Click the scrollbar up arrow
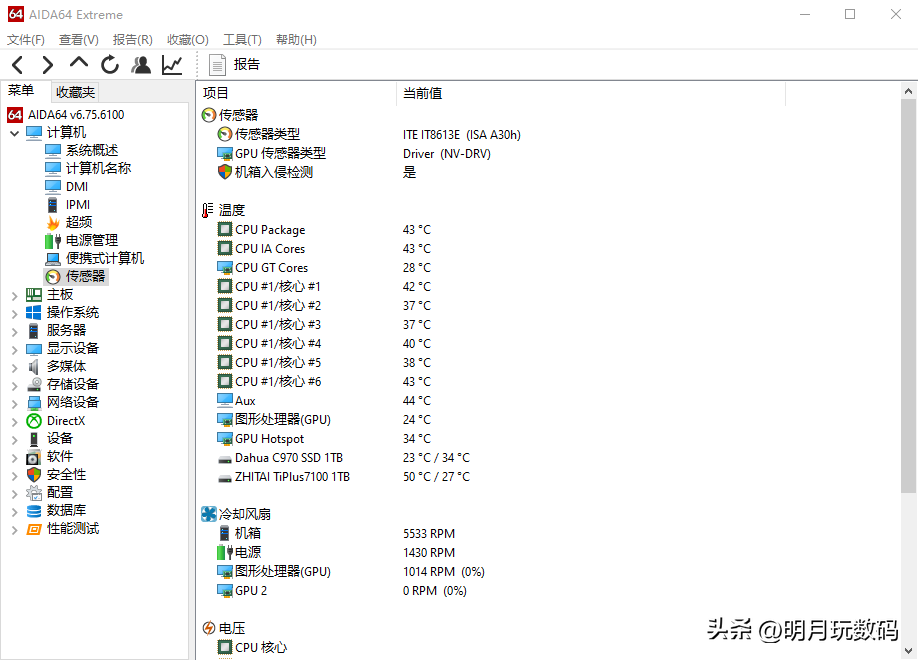The image size is (918, 660). pos(908,91)
